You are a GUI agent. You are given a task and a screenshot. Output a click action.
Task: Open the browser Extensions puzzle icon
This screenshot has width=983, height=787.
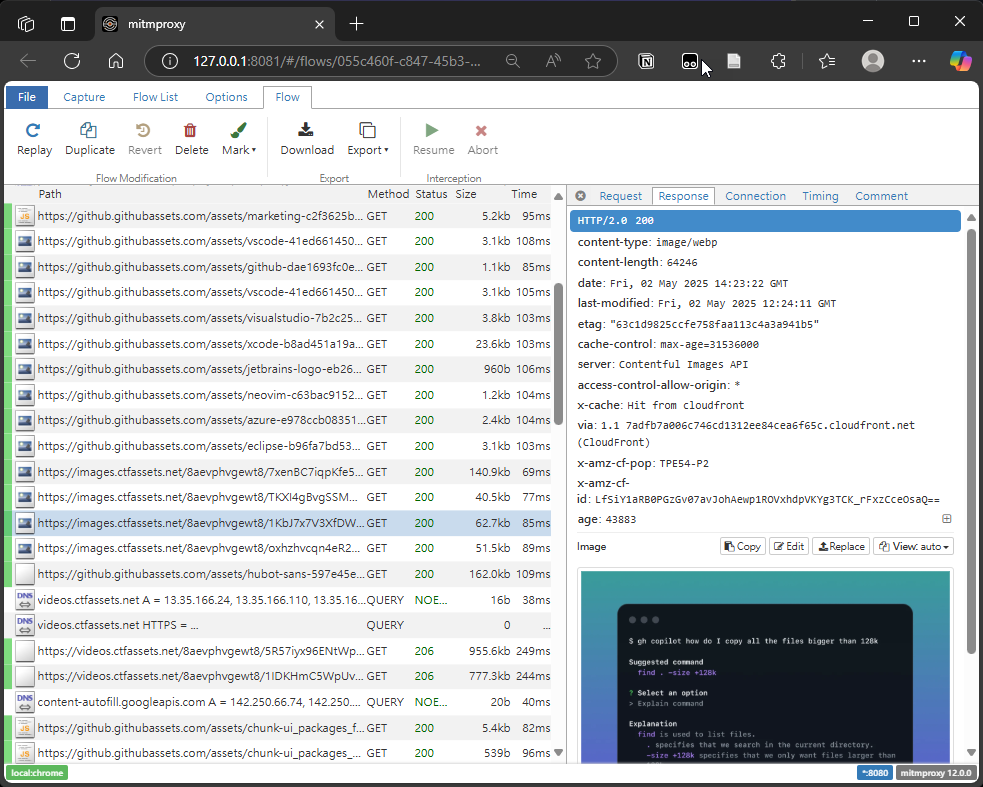point(778,61)
